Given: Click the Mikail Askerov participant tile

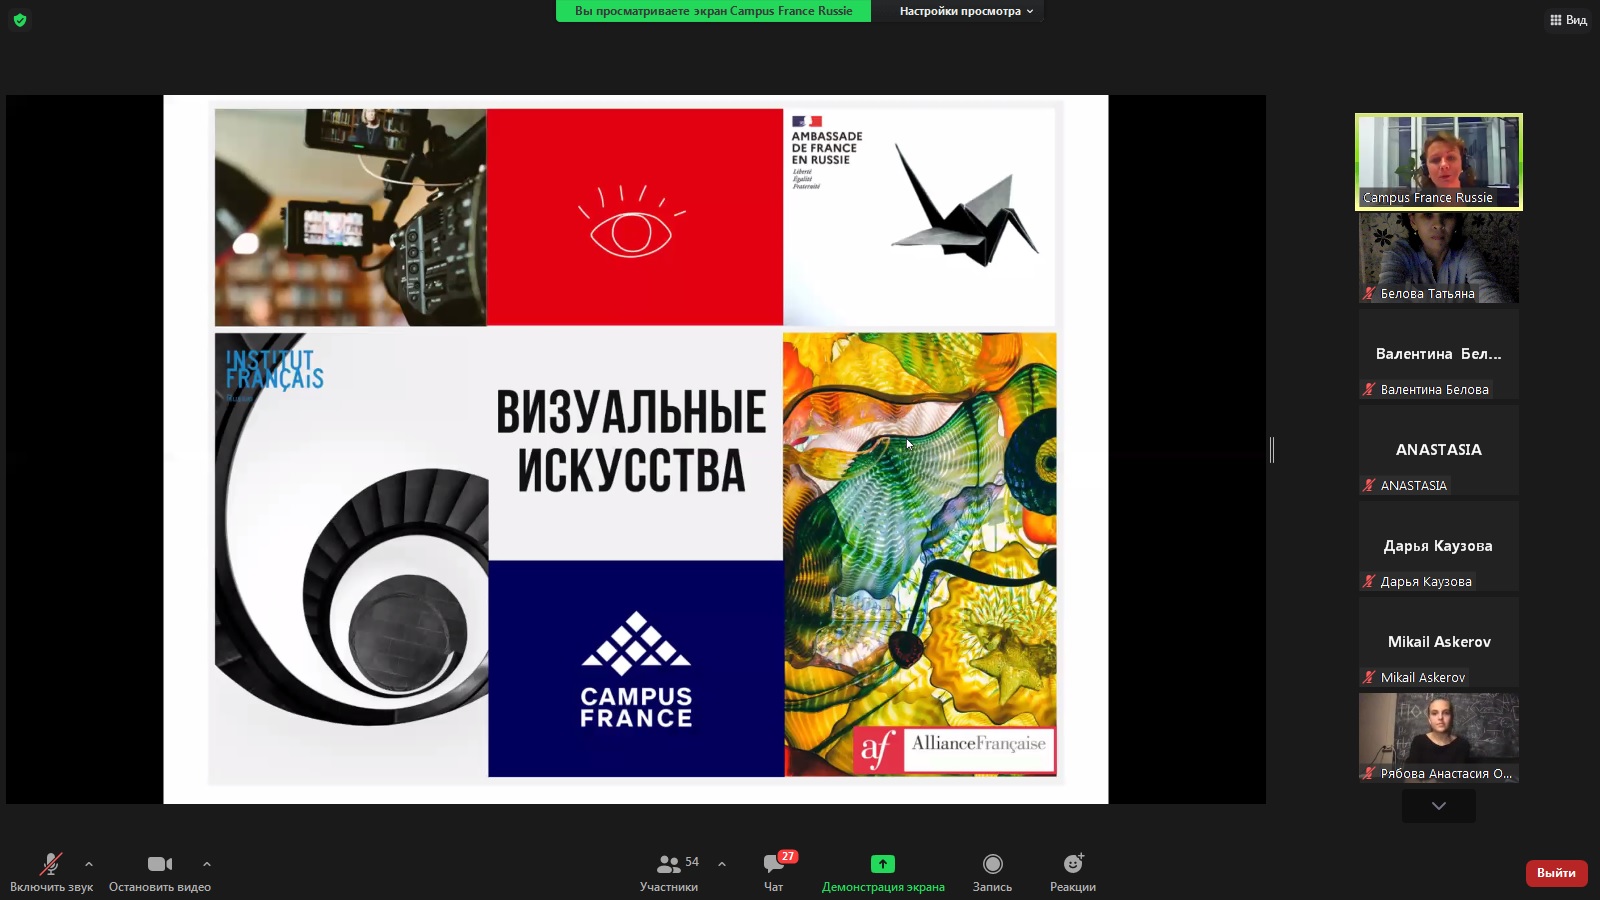Looking at the screenshot, I should [x=1438, y=641].
